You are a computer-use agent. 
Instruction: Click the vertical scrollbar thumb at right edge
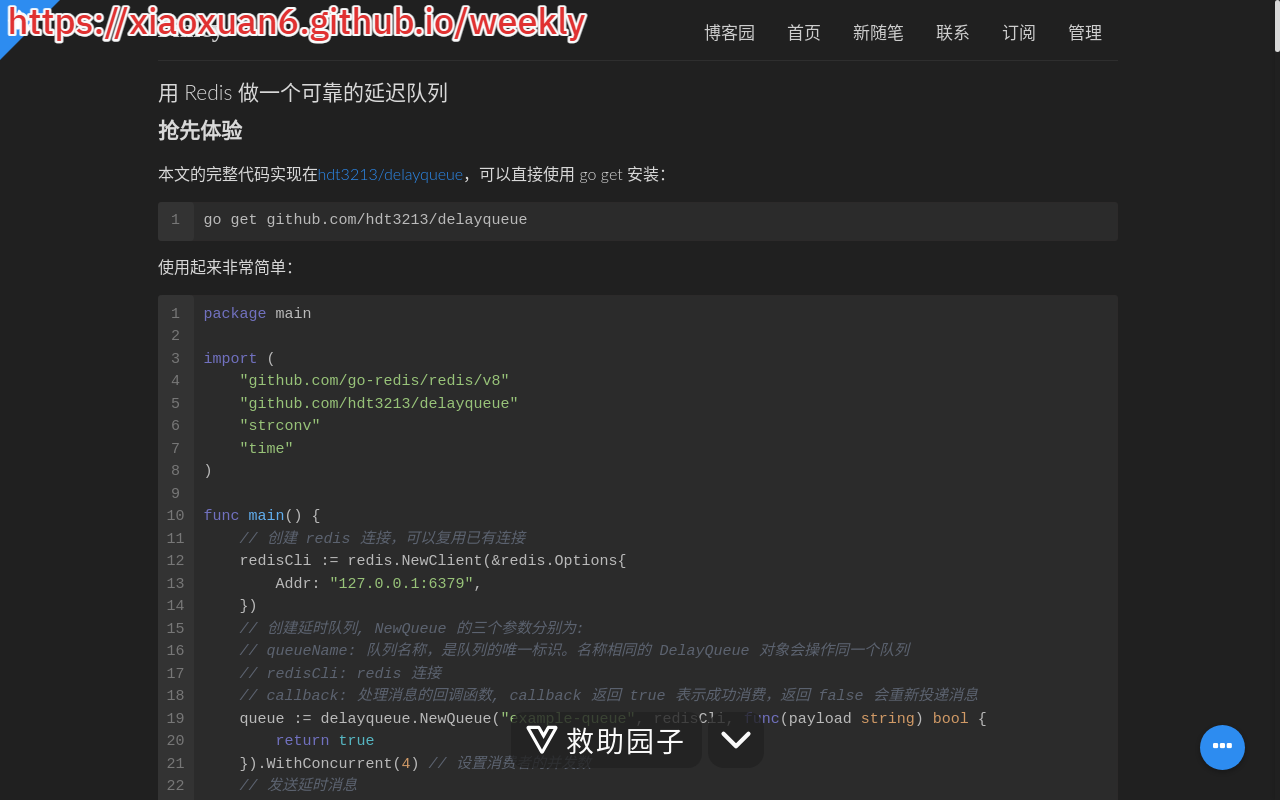[x=1277, y=25]
